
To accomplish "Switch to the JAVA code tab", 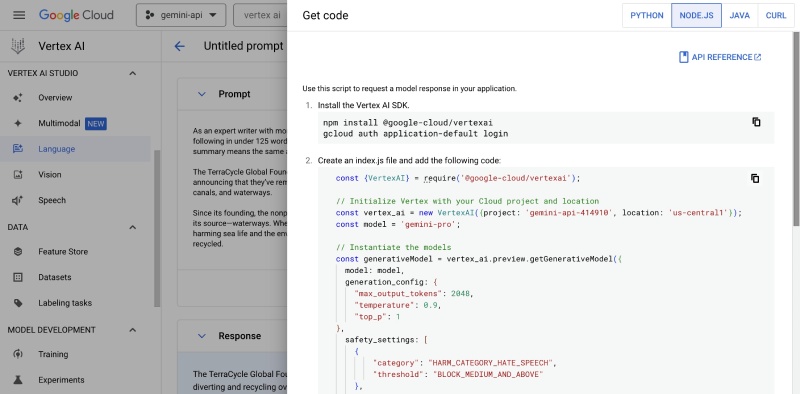I will point(739,15).
